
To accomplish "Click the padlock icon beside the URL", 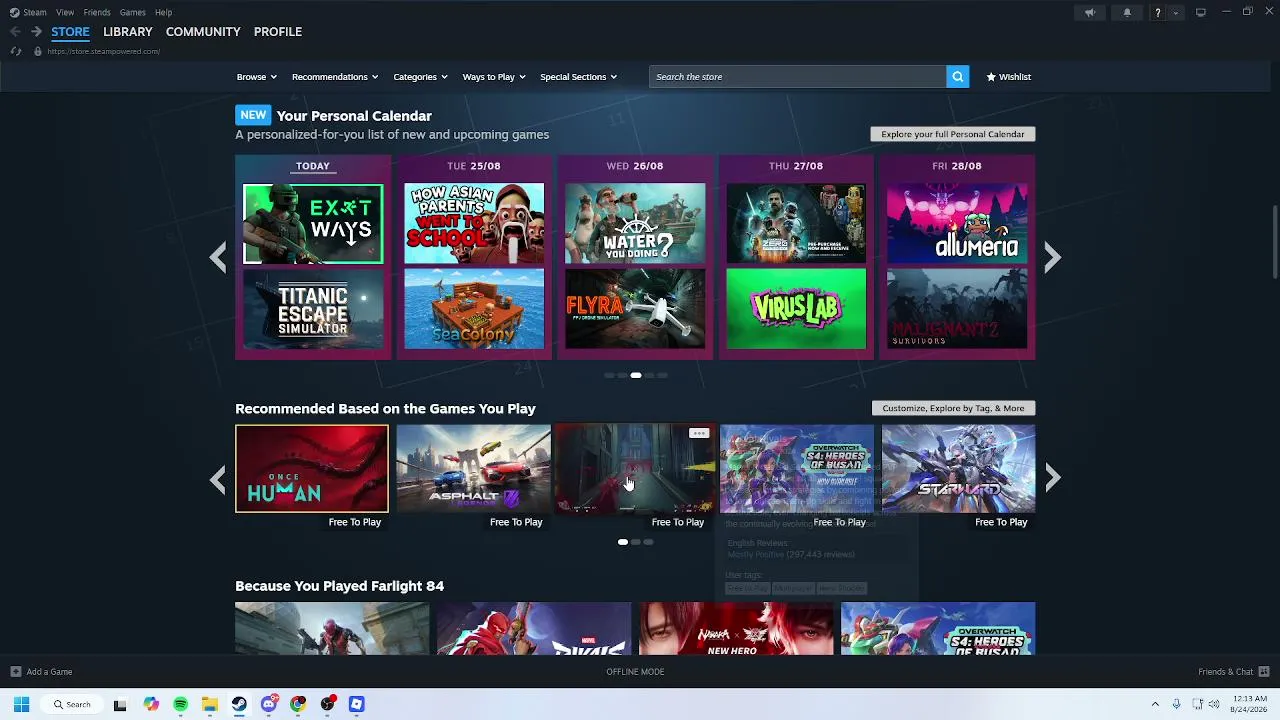I will pyautogui.click(x=38, y=51).
